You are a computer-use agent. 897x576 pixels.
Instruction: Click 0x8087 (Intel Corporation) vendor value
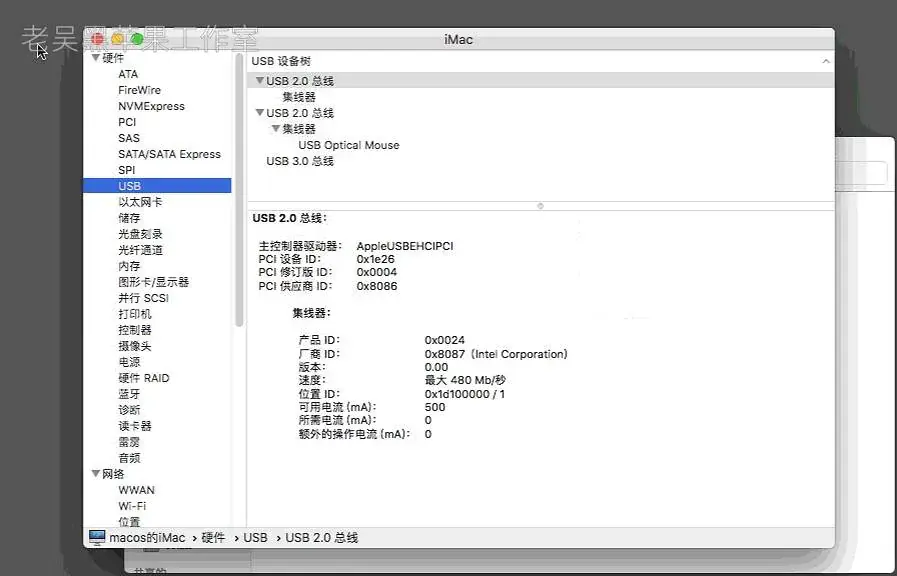click(496, 354)
